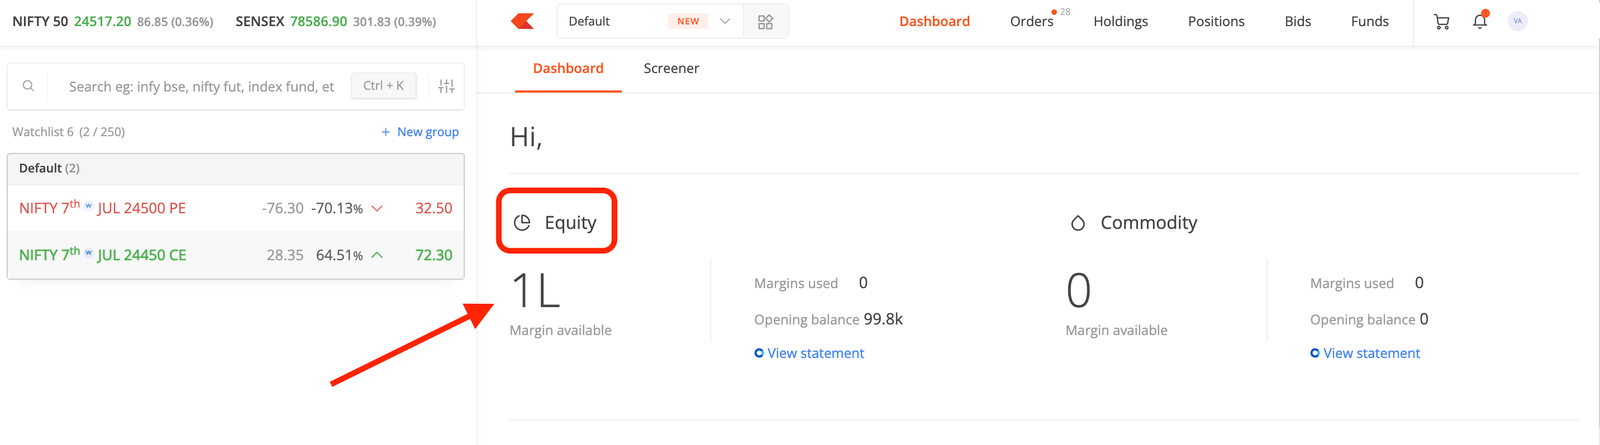
Task: Open notifications bell icon
Action: tap(1480, 20)
